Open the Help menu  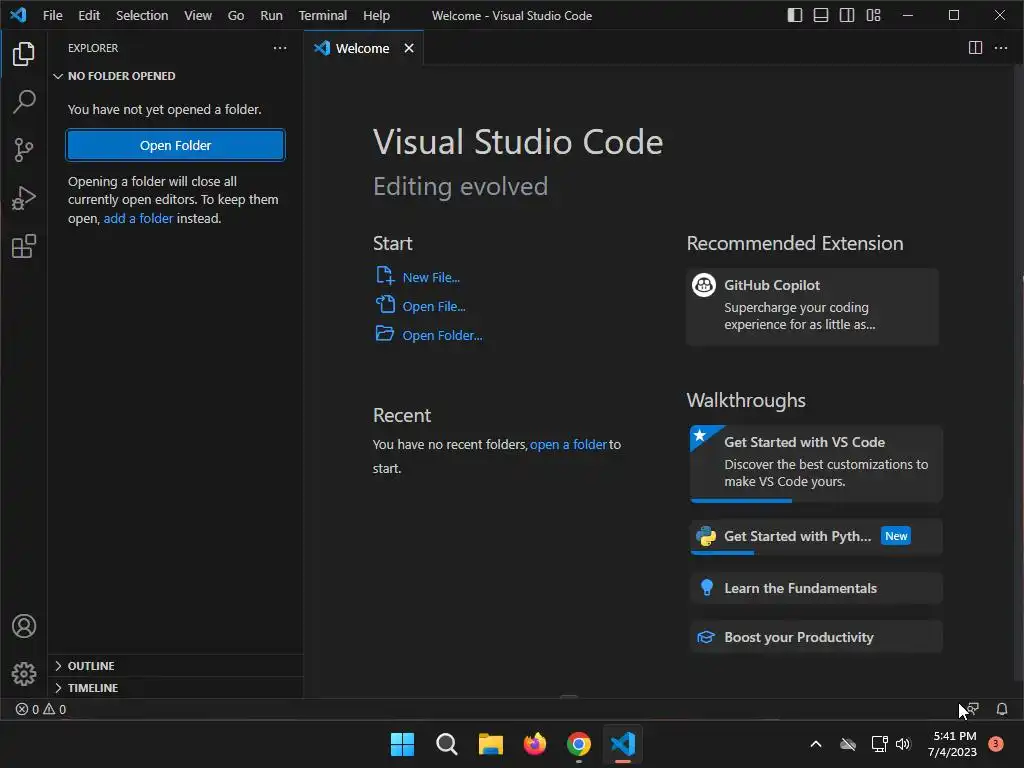click(x=376, y=15)
